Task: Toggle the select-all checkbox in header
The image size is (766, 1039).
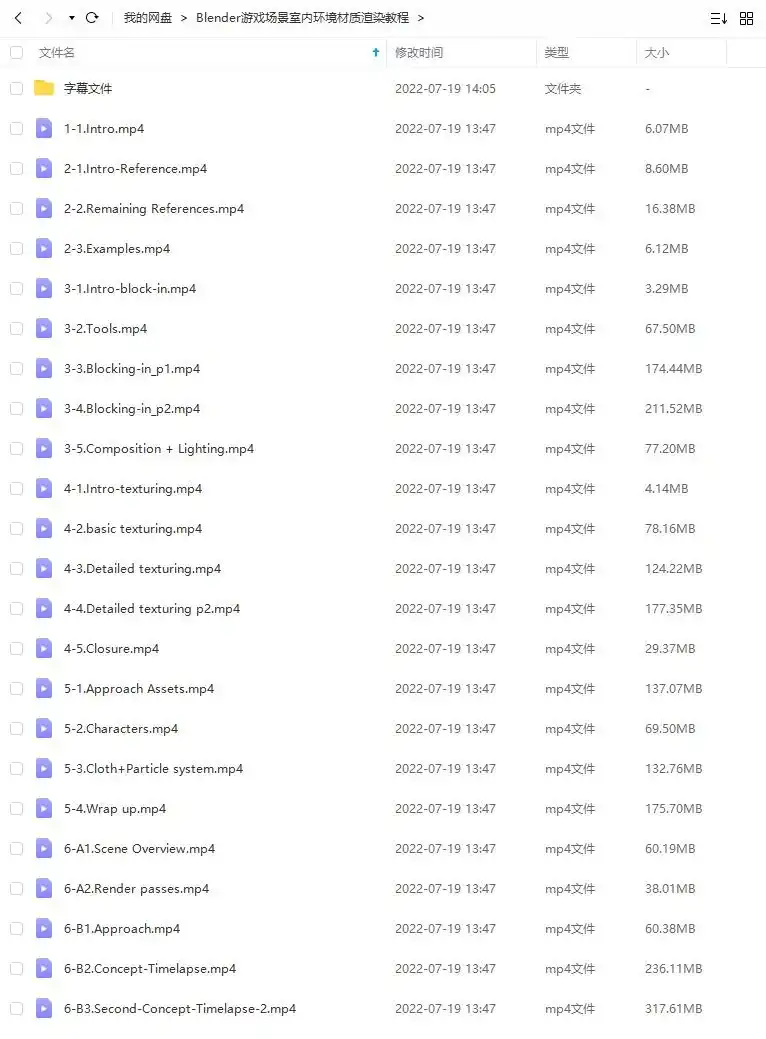Action: [17, 52]
